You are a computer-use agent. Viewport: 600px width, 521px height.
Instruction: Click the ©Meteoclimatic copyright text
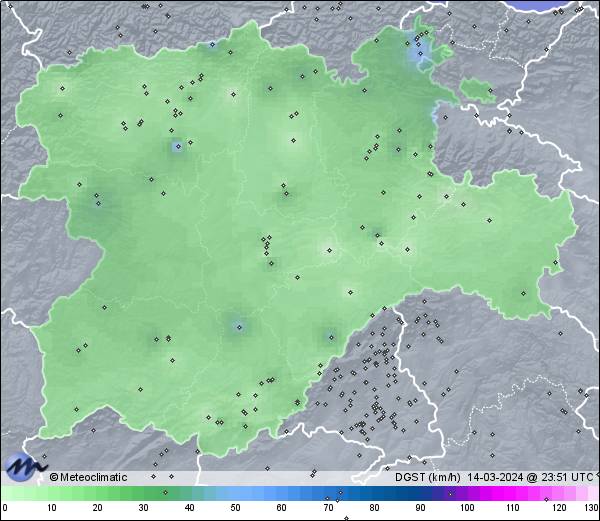pos(88,477)
